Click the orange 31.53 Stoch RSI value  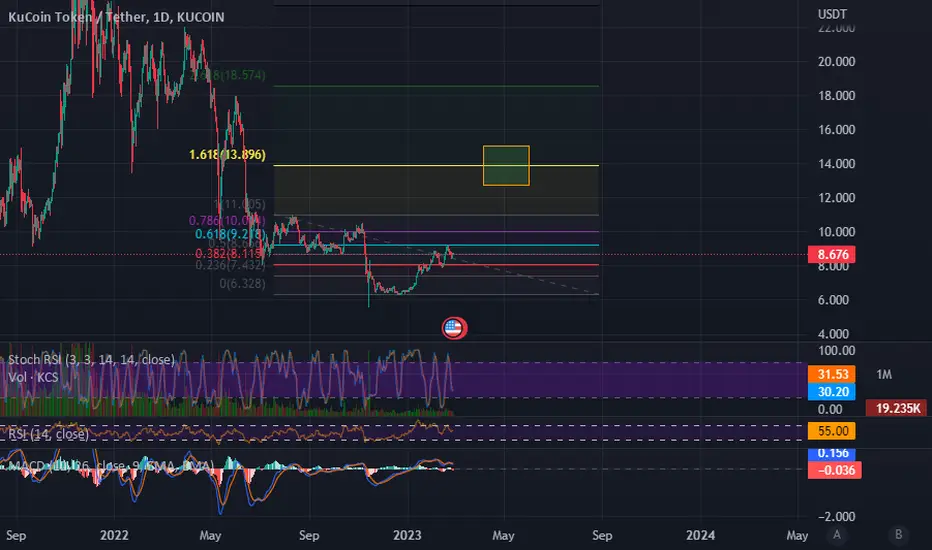832,374
